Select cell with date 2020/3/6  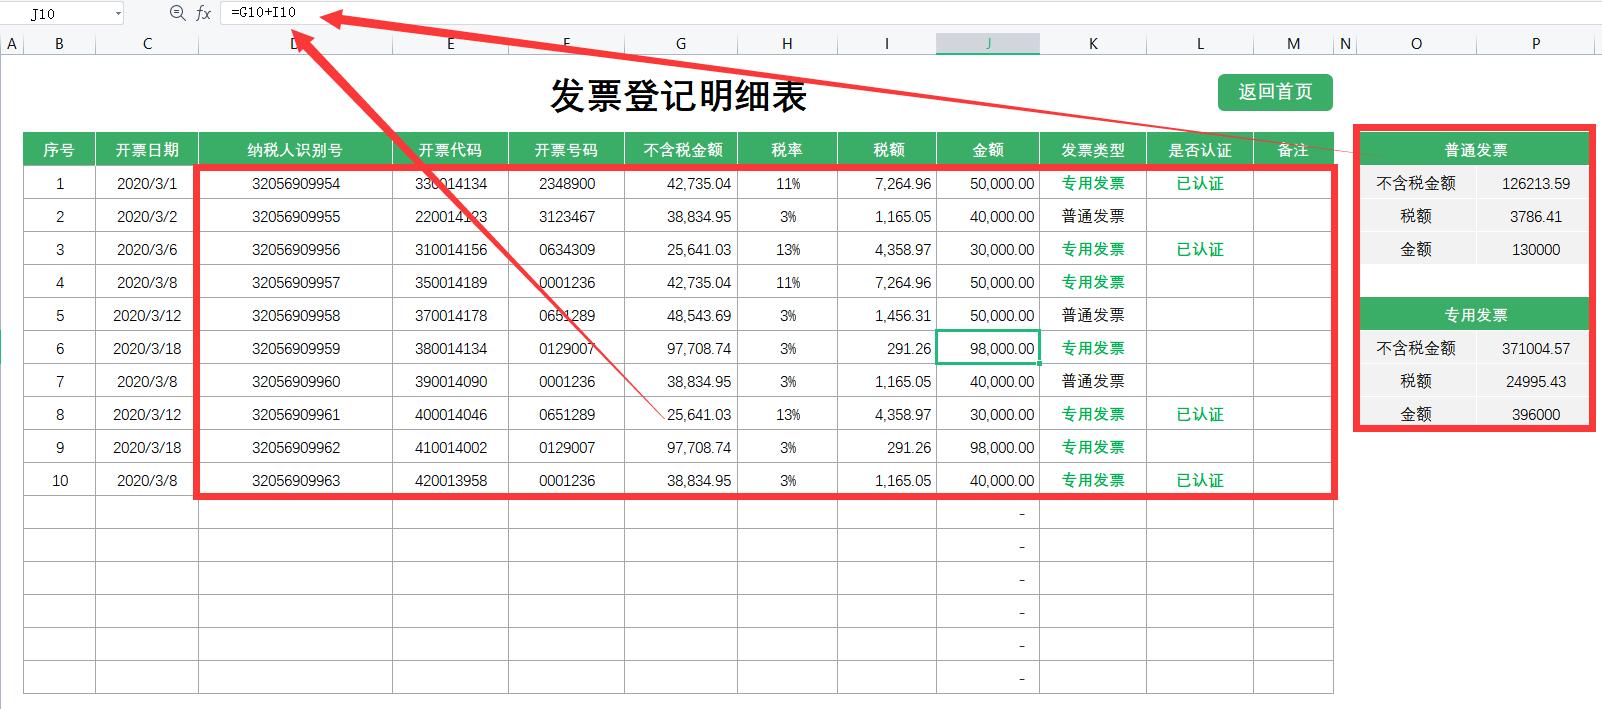(147, 249)
